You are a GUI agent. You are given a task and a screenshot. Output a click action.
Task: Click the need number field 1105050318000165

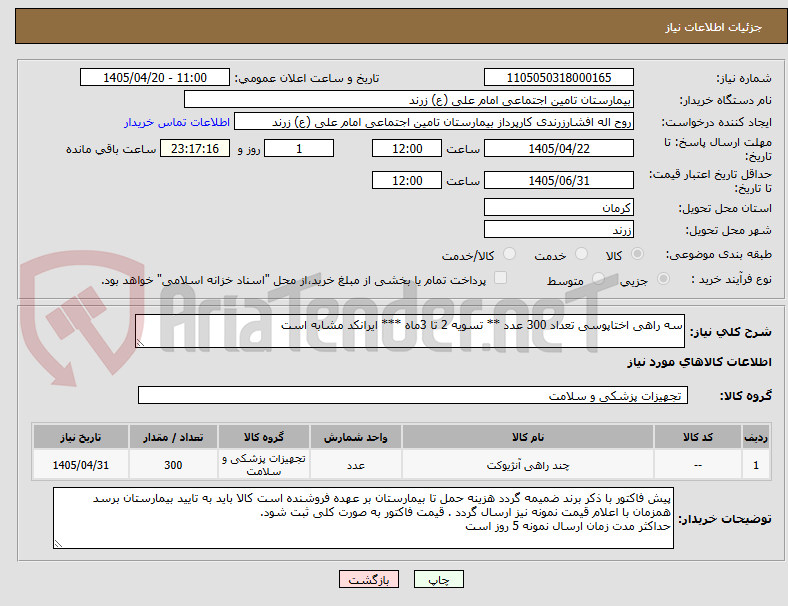[x=558, y=77]
